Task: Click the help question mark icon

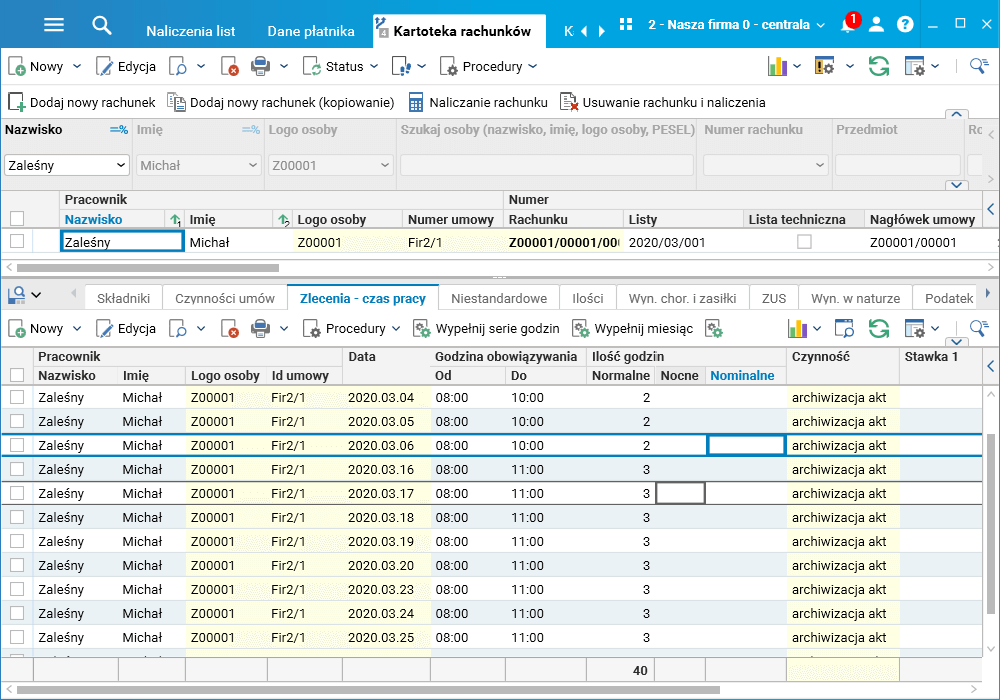Action: point(905,26)
